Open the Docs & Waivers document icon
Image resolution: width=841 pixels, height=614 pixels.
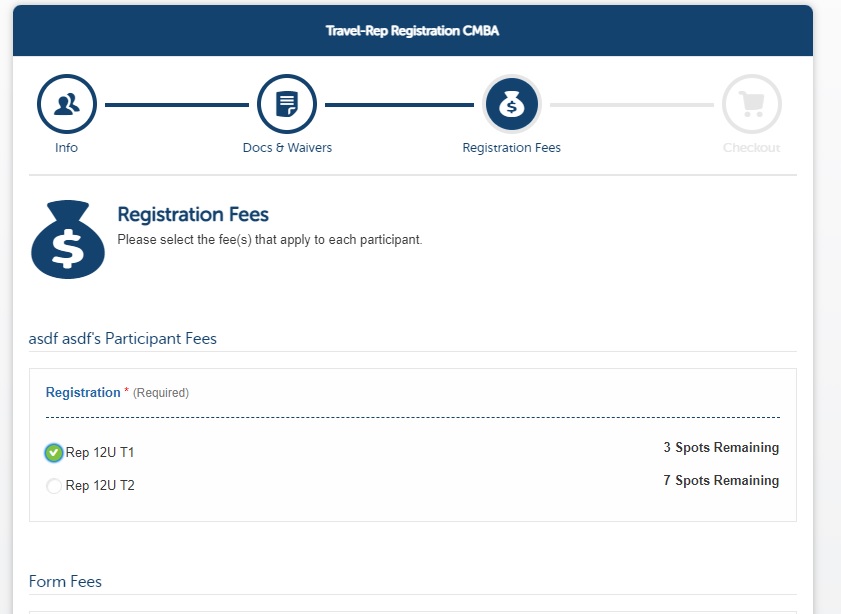click(287, 104)
